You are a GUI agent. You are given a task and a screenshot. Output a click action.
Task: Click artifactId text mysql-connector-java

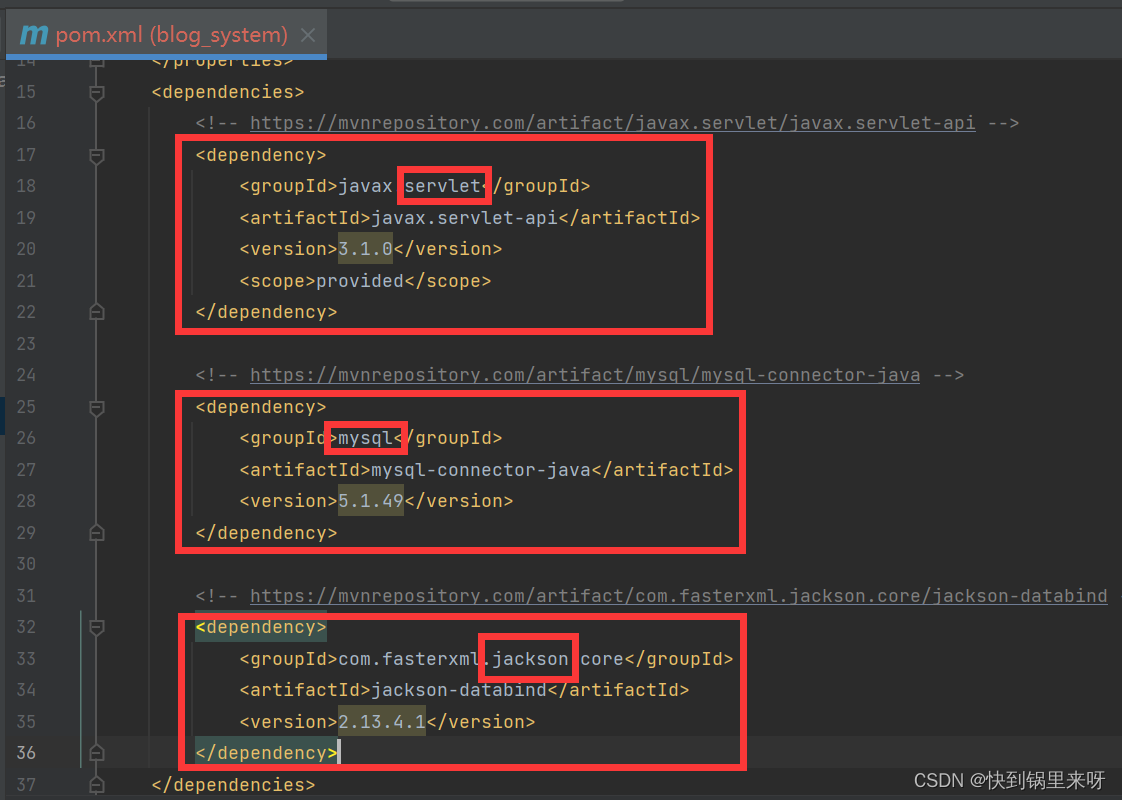coord(480,469)
